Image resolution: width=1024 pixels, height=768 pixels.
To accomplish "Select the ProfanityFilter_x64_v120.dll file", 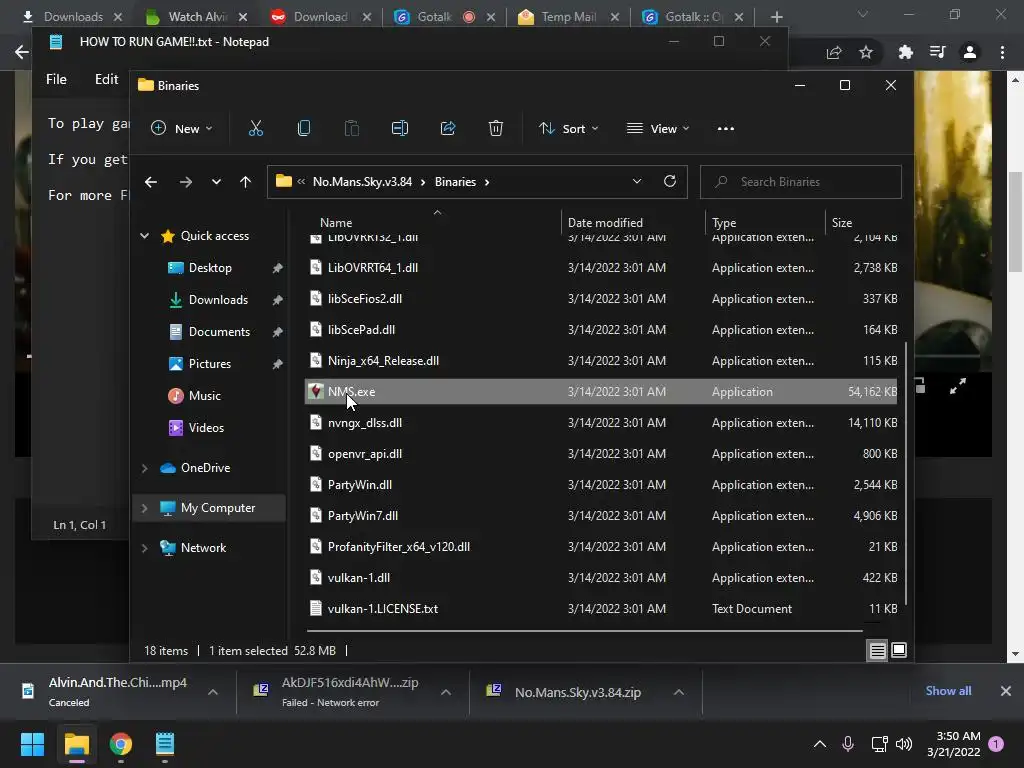I will click(600, 547).
